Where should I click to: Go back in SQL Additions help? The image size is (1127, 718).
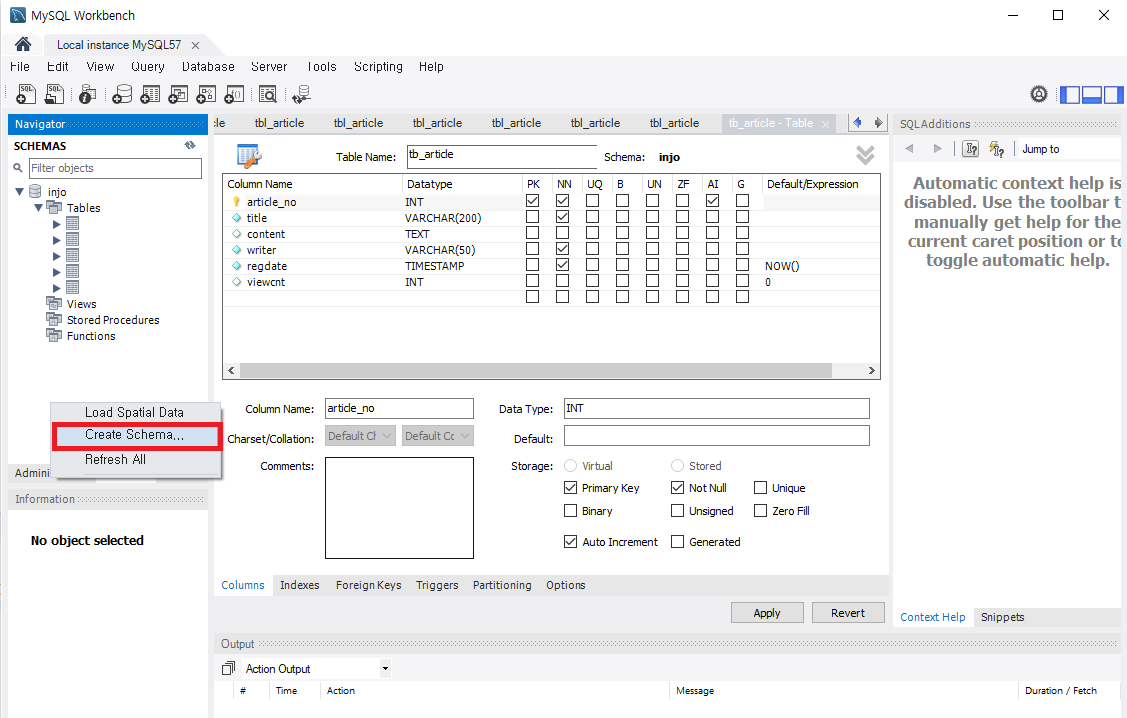click(909, 149)
